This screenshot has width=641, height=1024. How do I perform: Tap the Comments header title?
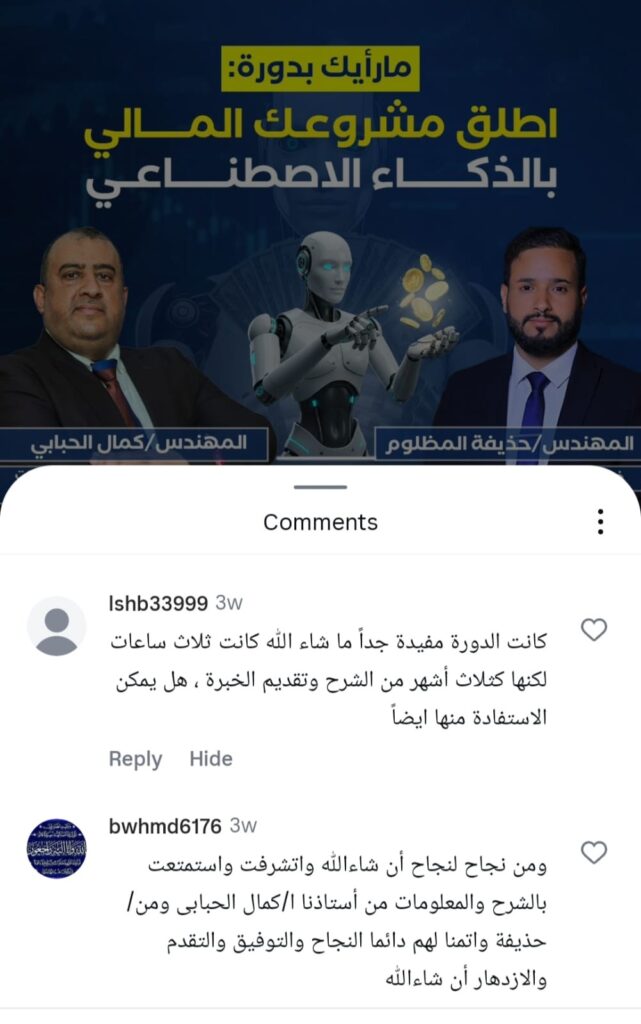click(x=320, y=522)
